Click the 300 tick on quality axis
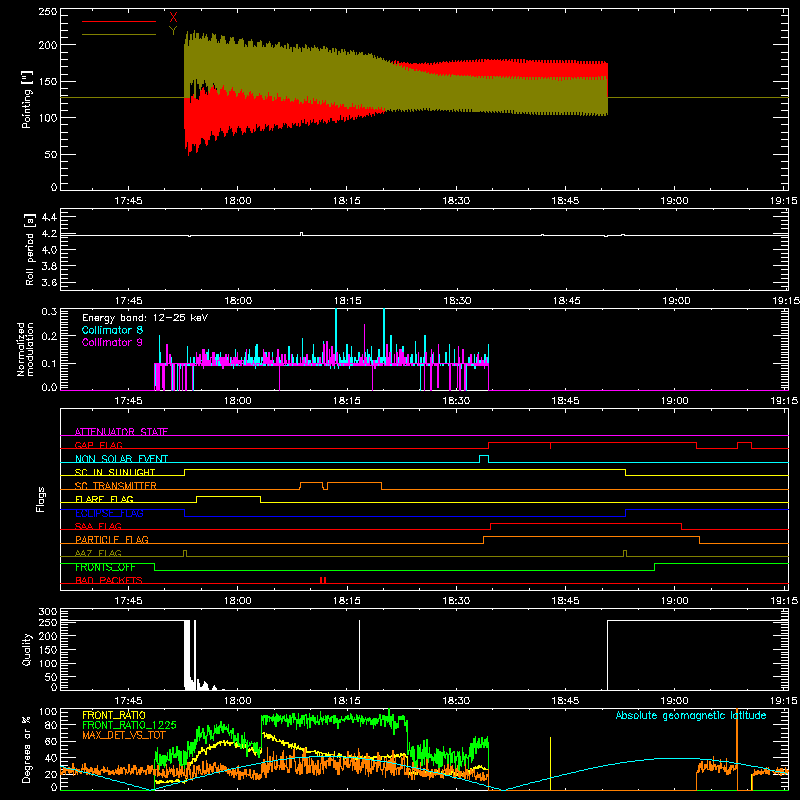 [x=48, y=612]
